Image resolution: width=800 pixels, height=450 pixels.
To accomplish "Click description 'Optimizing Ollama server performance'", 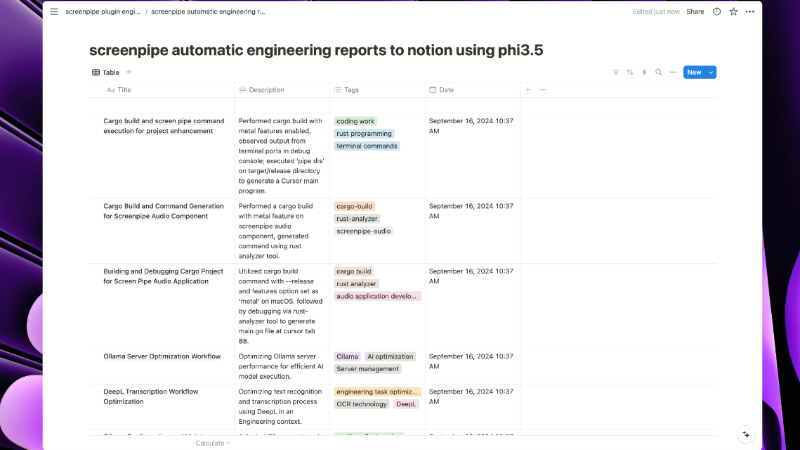I will [281, 366].
